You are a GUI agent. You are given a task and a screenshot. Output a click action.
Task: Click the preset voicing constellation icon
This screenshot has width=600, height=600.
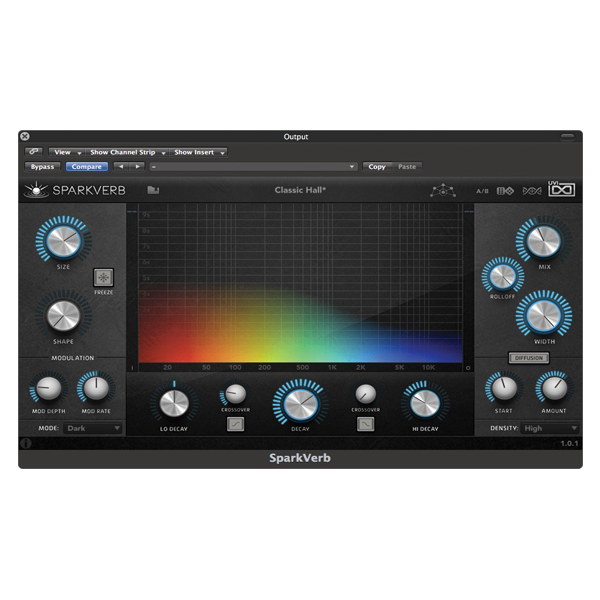tap(442, 190)
